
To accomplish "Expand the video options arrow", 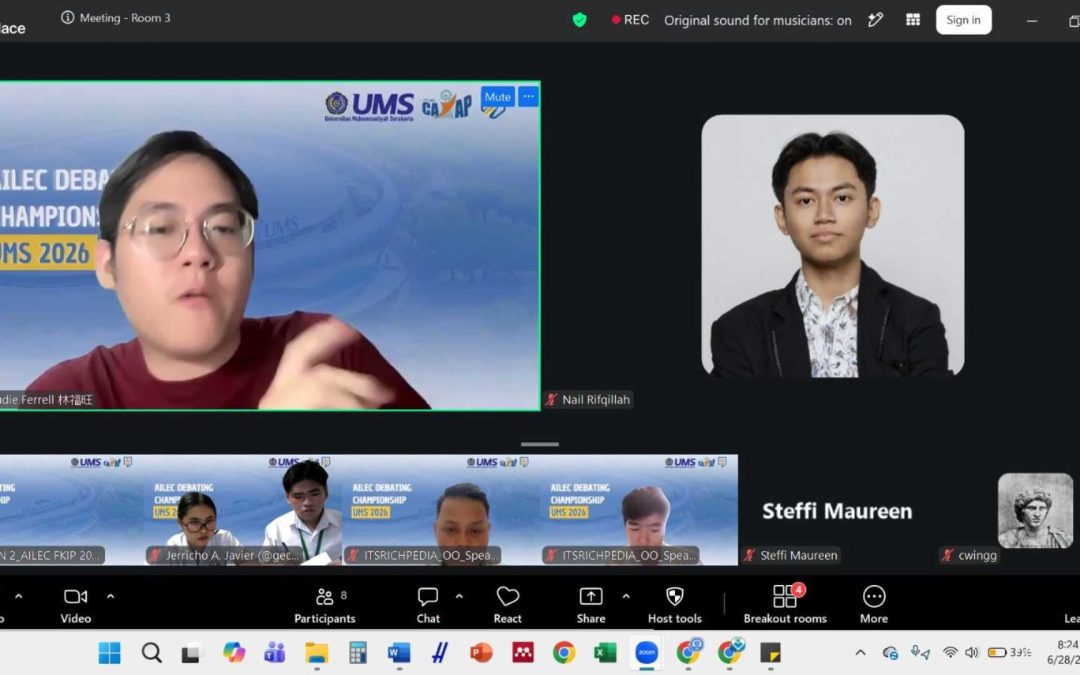I will pos(111,596).
